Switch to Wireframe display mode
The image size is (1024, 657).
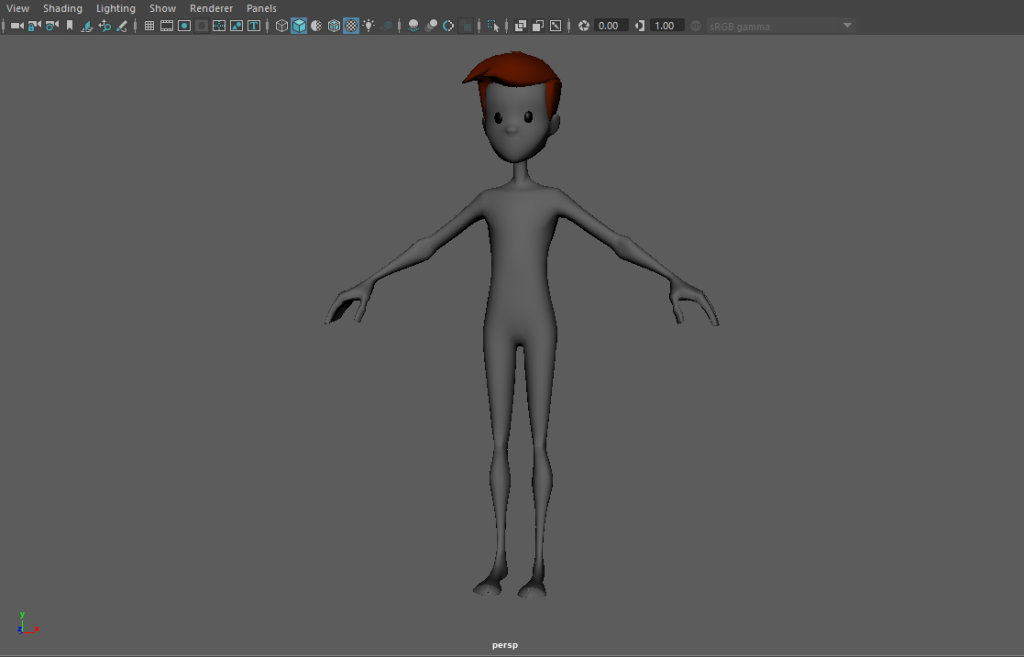(x=282, y=26)
